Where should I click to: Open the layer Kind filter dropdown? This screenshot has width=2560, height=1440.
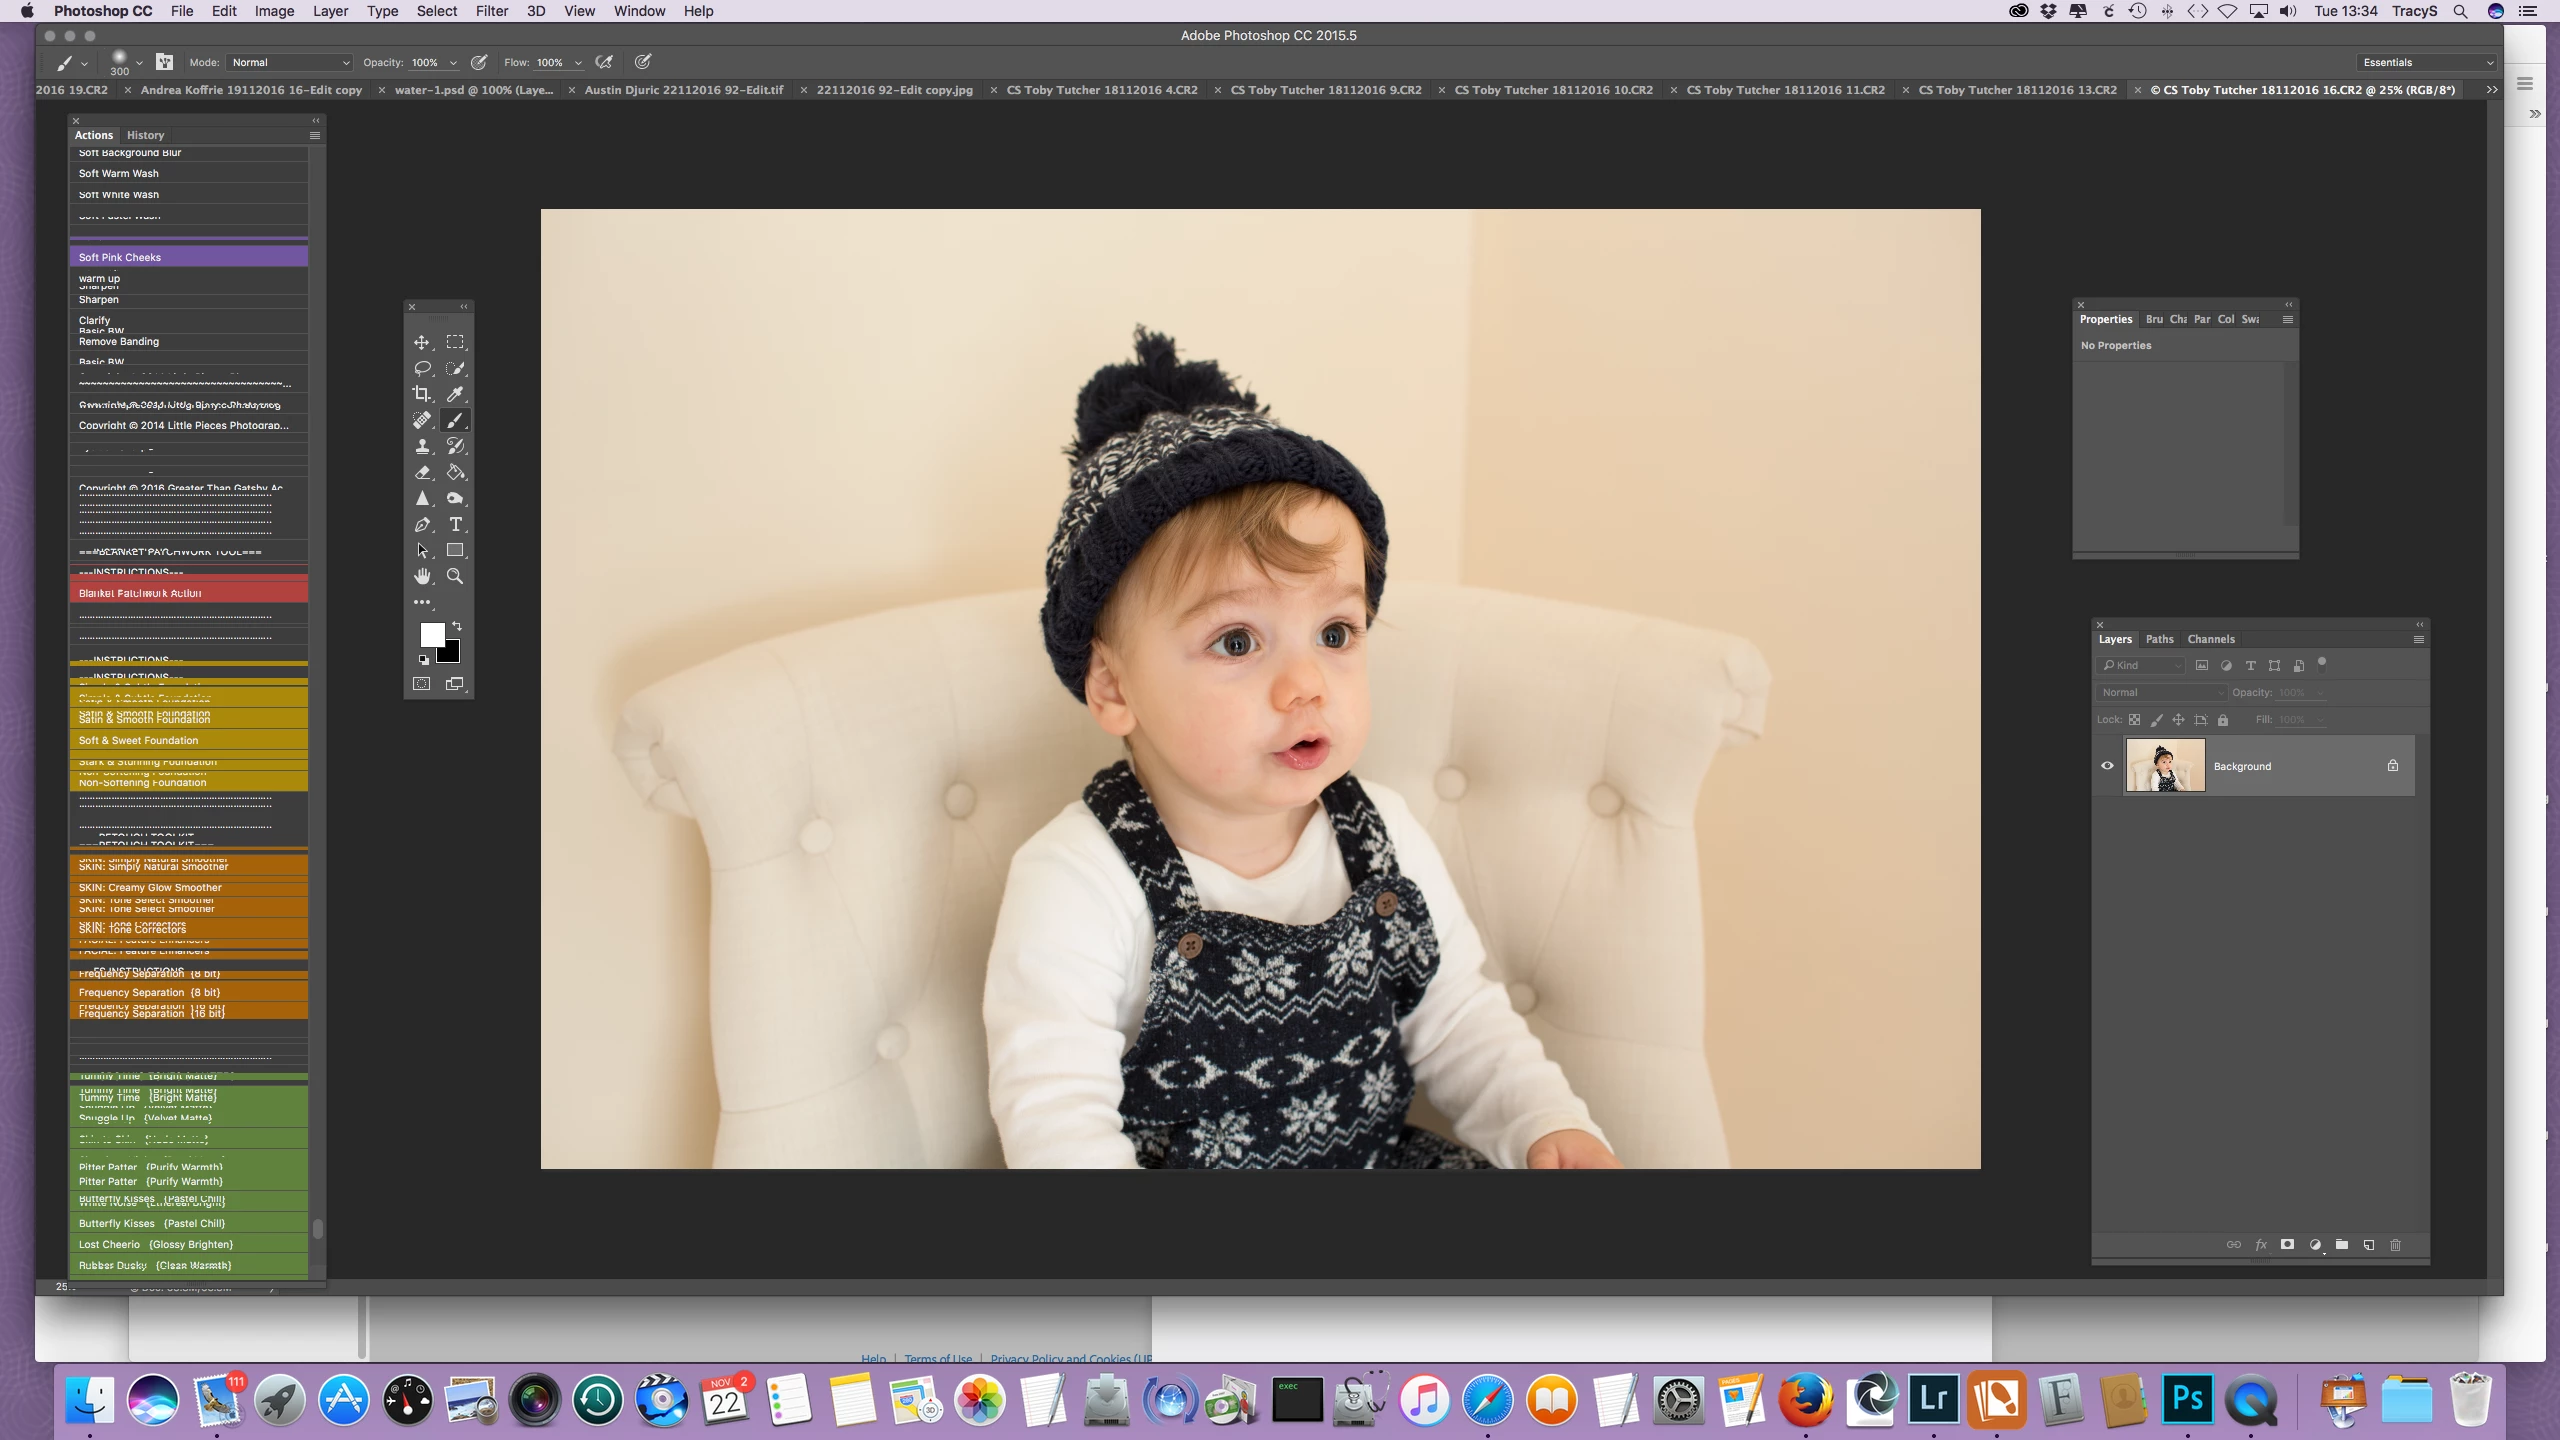[x=2141, y=665]
